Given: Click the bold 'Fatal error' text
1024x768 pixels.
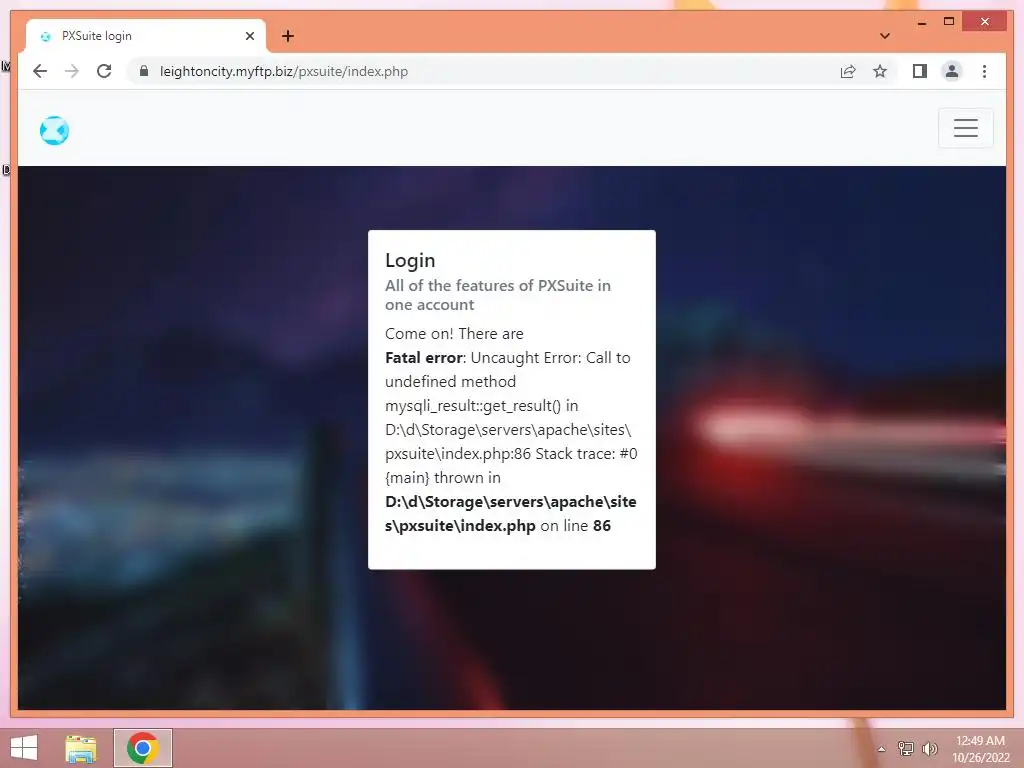Looking at the screenshot, I should coord(424,358).
